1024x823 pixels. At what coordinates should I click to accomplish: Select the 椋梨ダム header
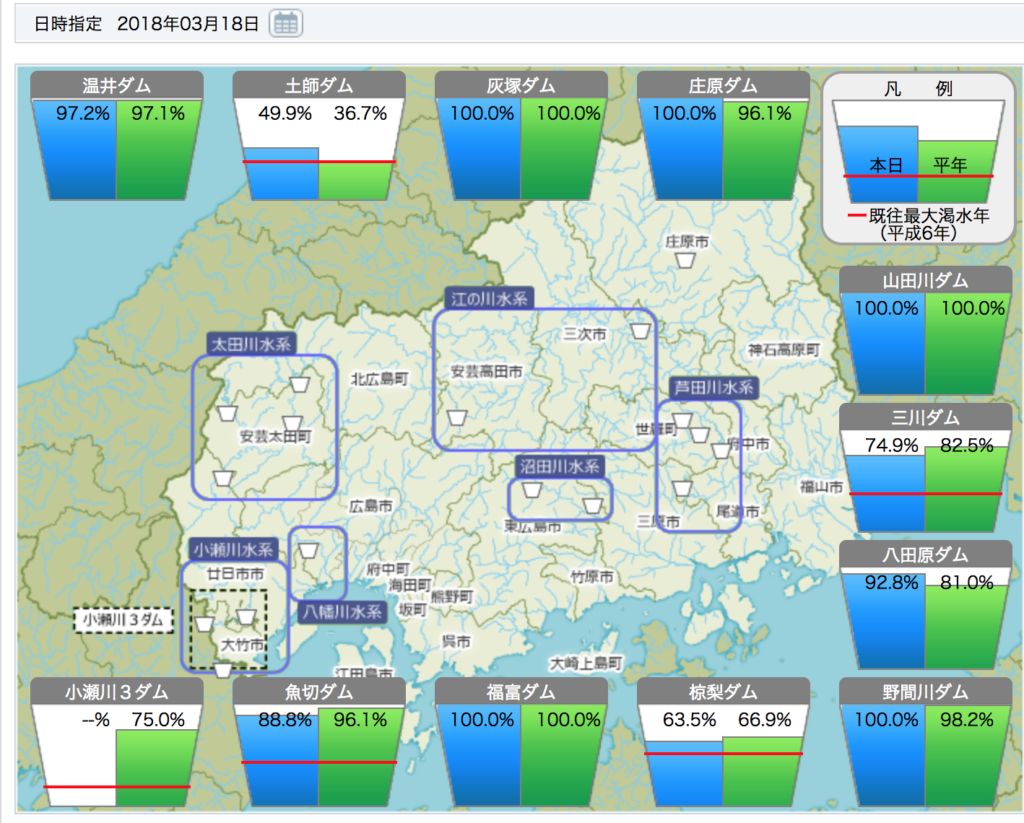point(723,692)
